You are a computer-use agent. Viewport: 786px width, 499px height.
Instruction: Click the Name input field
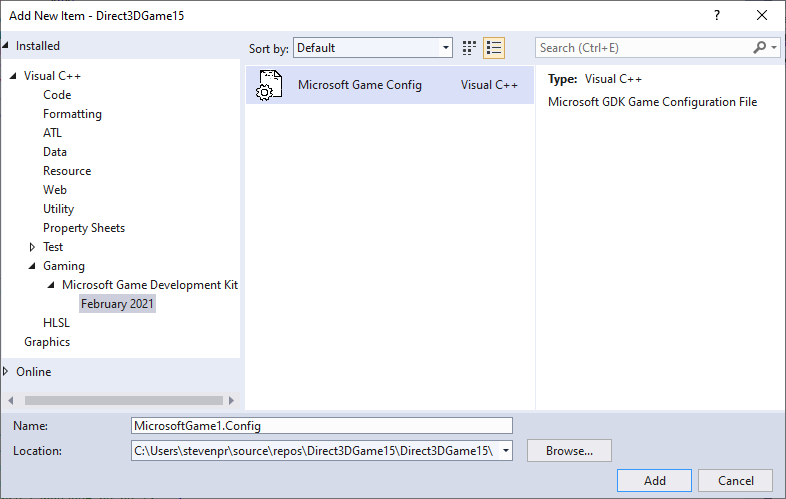(x=322, y=426)
